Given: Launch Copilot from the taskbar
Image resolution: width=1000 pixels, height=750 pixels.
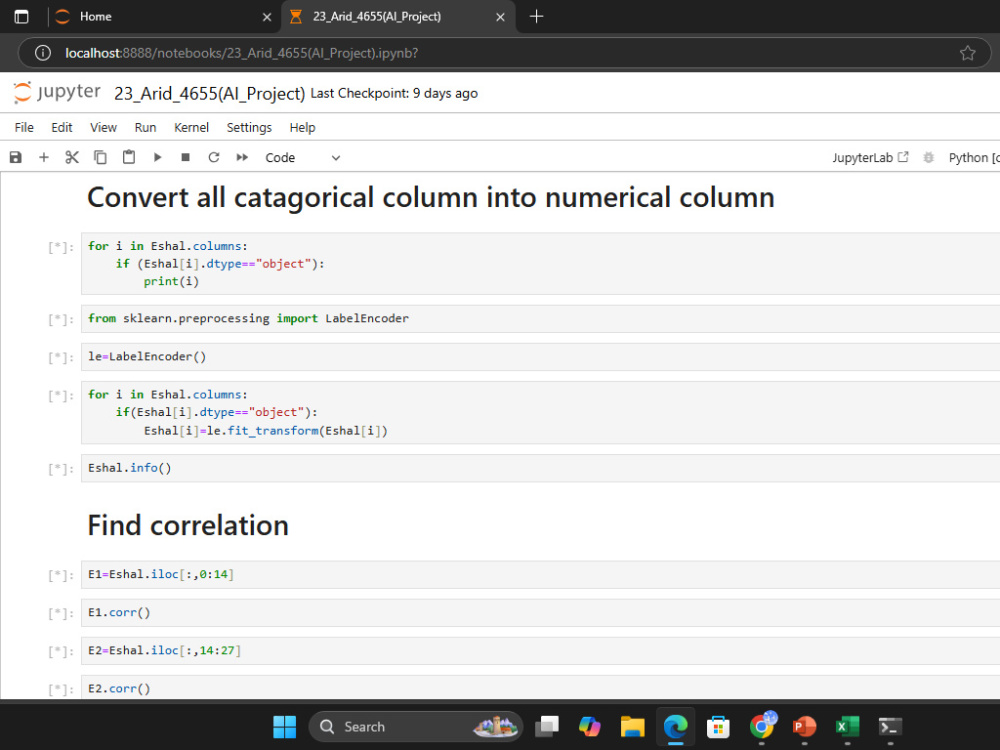Looking at the screenshot, I should pyautogui.click(x=589, y=726).
